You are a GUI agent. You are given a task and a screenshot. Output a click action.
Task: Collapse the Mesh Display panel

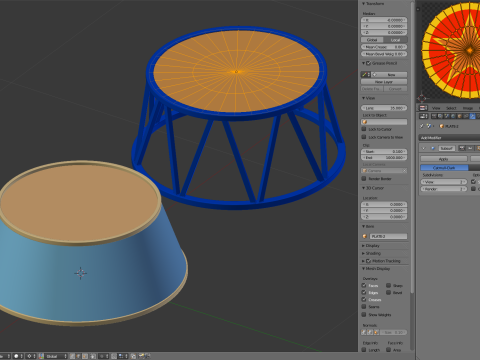click(364, 269)
